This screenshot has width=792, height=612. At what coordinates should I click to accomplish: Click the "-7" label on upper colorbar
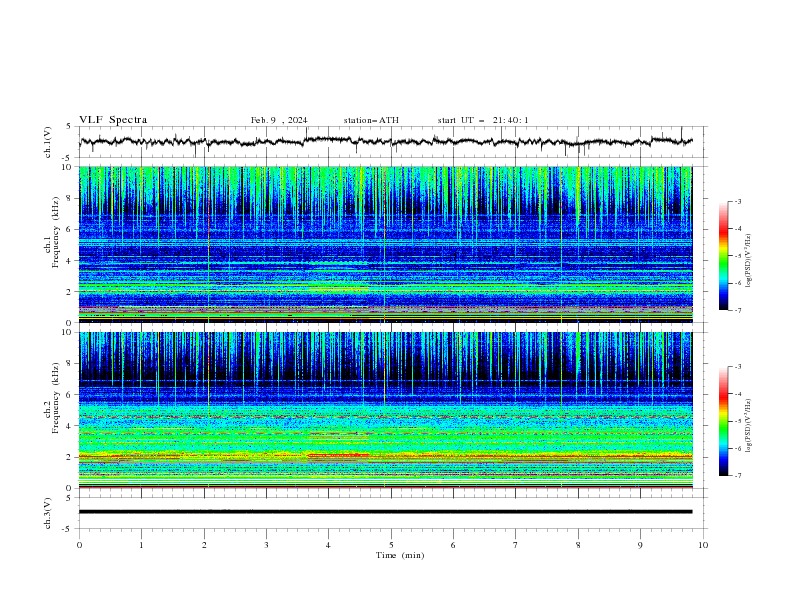click(738, 310)
